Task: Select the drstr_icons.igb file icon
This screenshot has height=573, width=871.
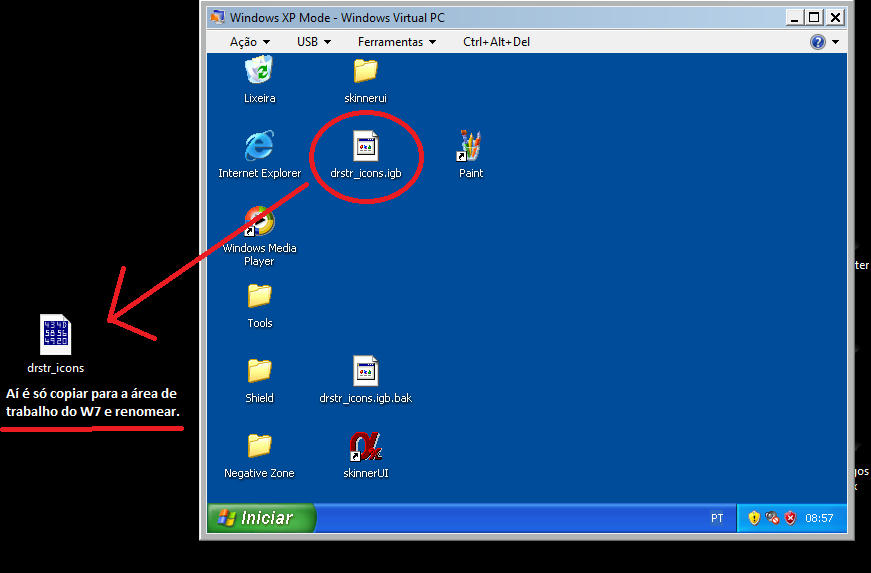Action: point(366,147)
